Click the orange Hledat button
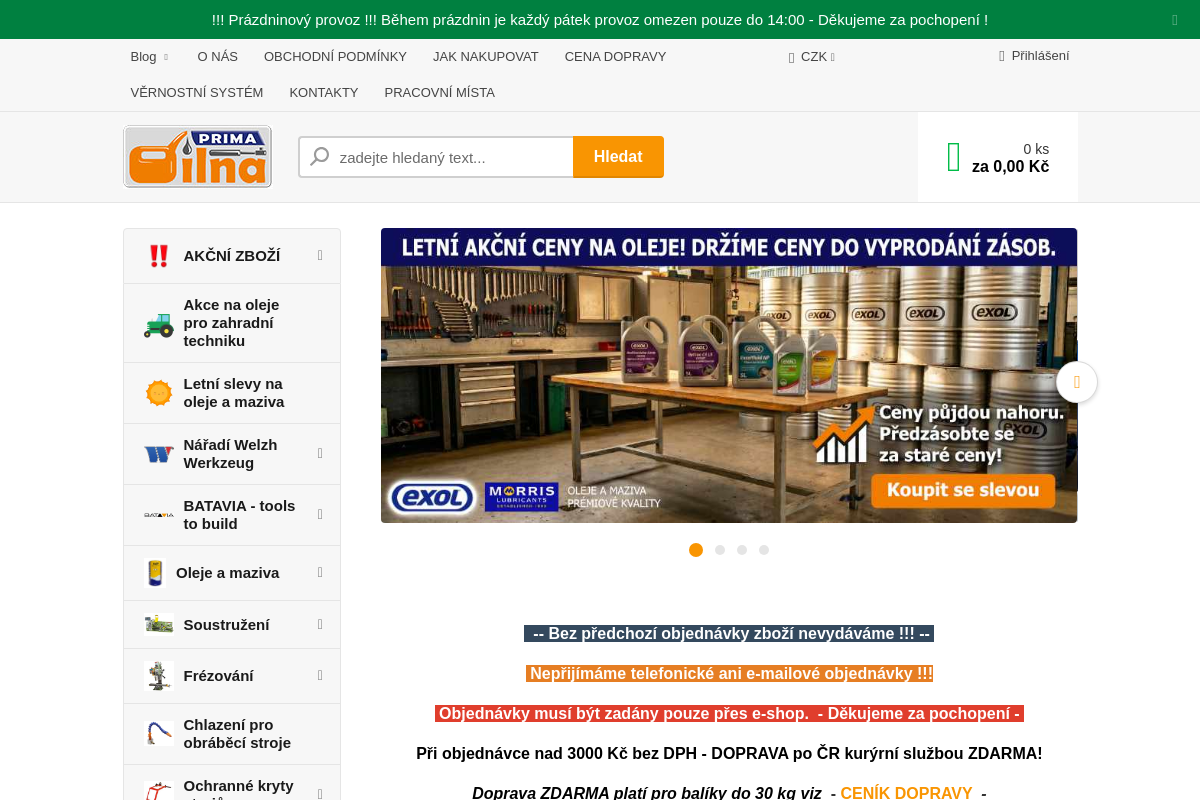 (x=618, y=157)
